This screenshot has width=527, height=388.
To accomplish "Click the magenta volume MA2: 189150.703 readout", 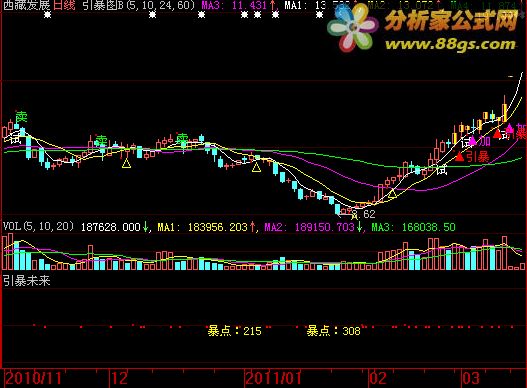I will (x=310, y=227).
